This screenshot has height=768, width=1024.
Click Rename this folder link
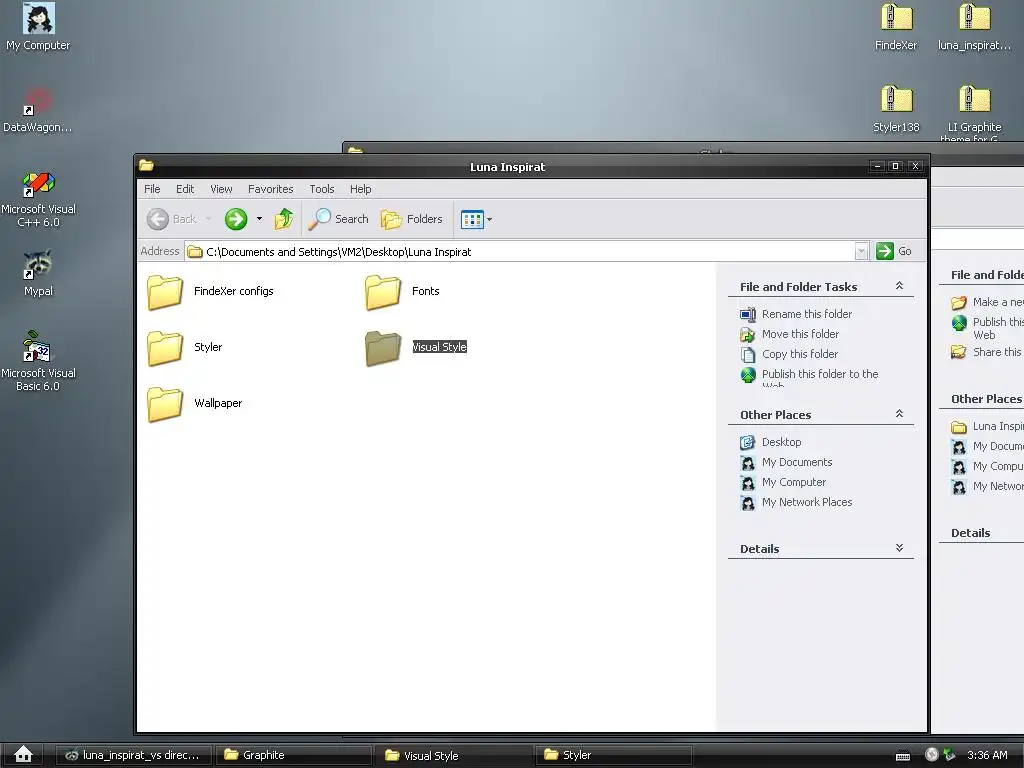coord(807,314)
